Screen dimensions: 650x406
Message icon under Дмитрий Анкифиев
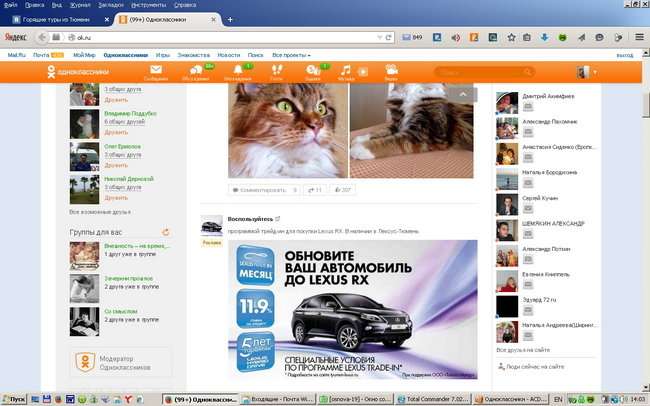(528, 107)
